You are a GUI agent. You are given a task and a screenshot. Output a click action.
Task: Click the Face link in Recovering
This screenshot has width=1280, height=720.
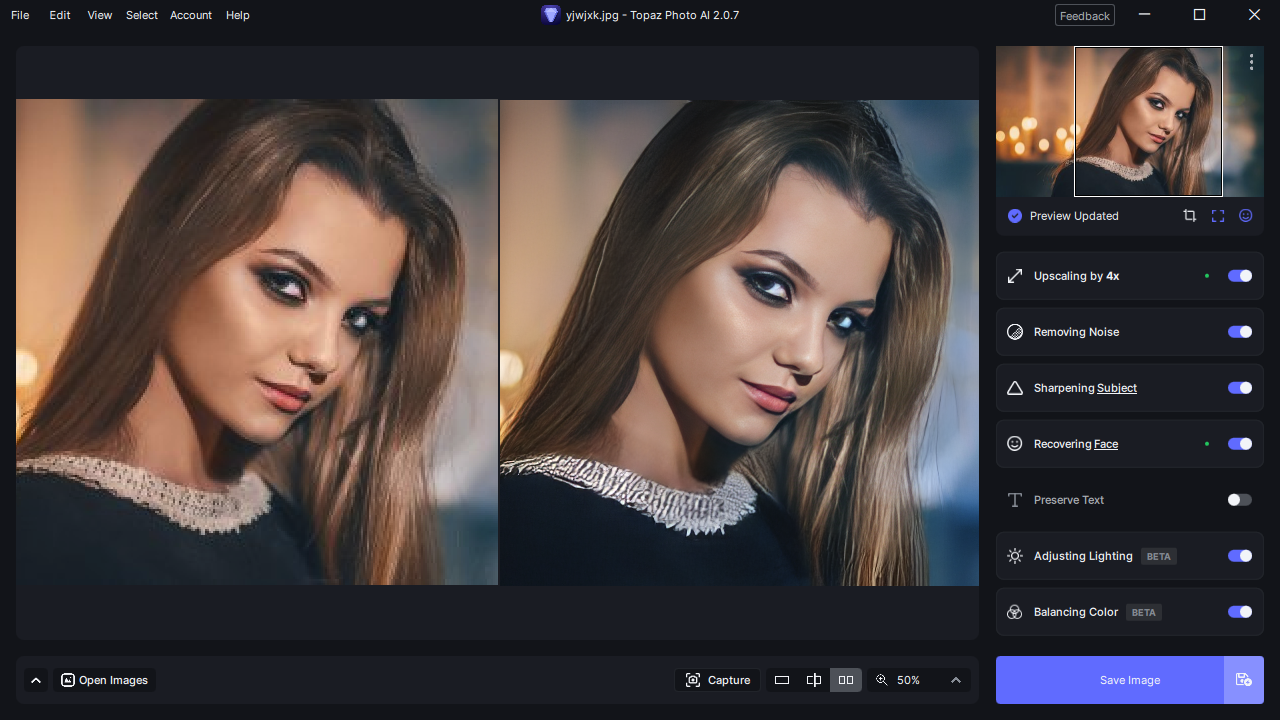[1106, 444]
